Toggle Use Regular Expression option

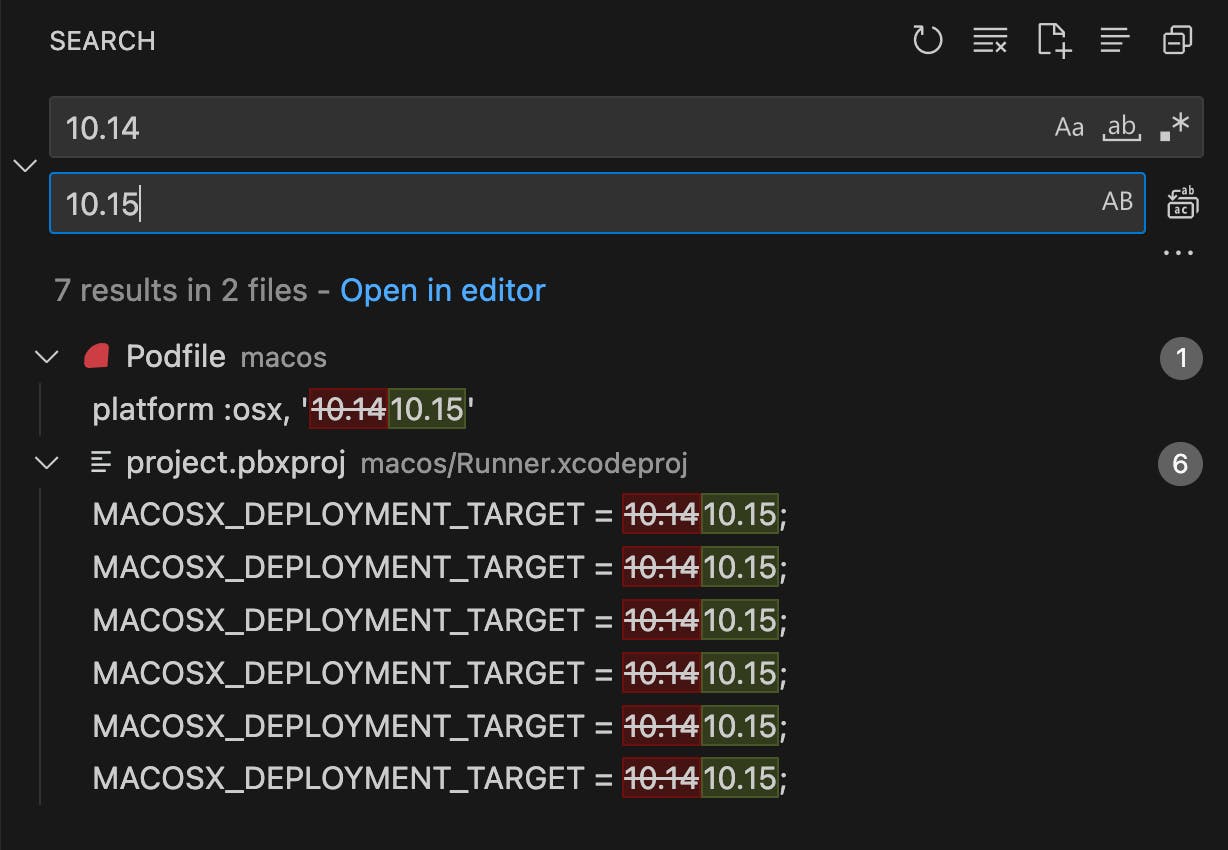[1175, 127]
